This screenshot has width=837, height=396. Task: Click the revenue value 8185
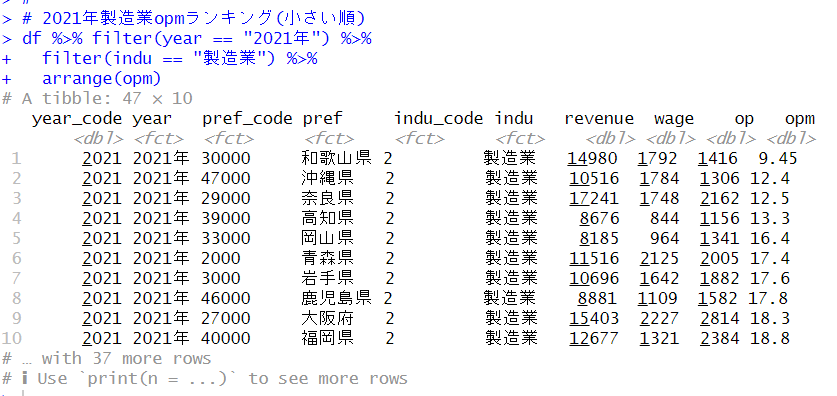(x=599, y=238)
